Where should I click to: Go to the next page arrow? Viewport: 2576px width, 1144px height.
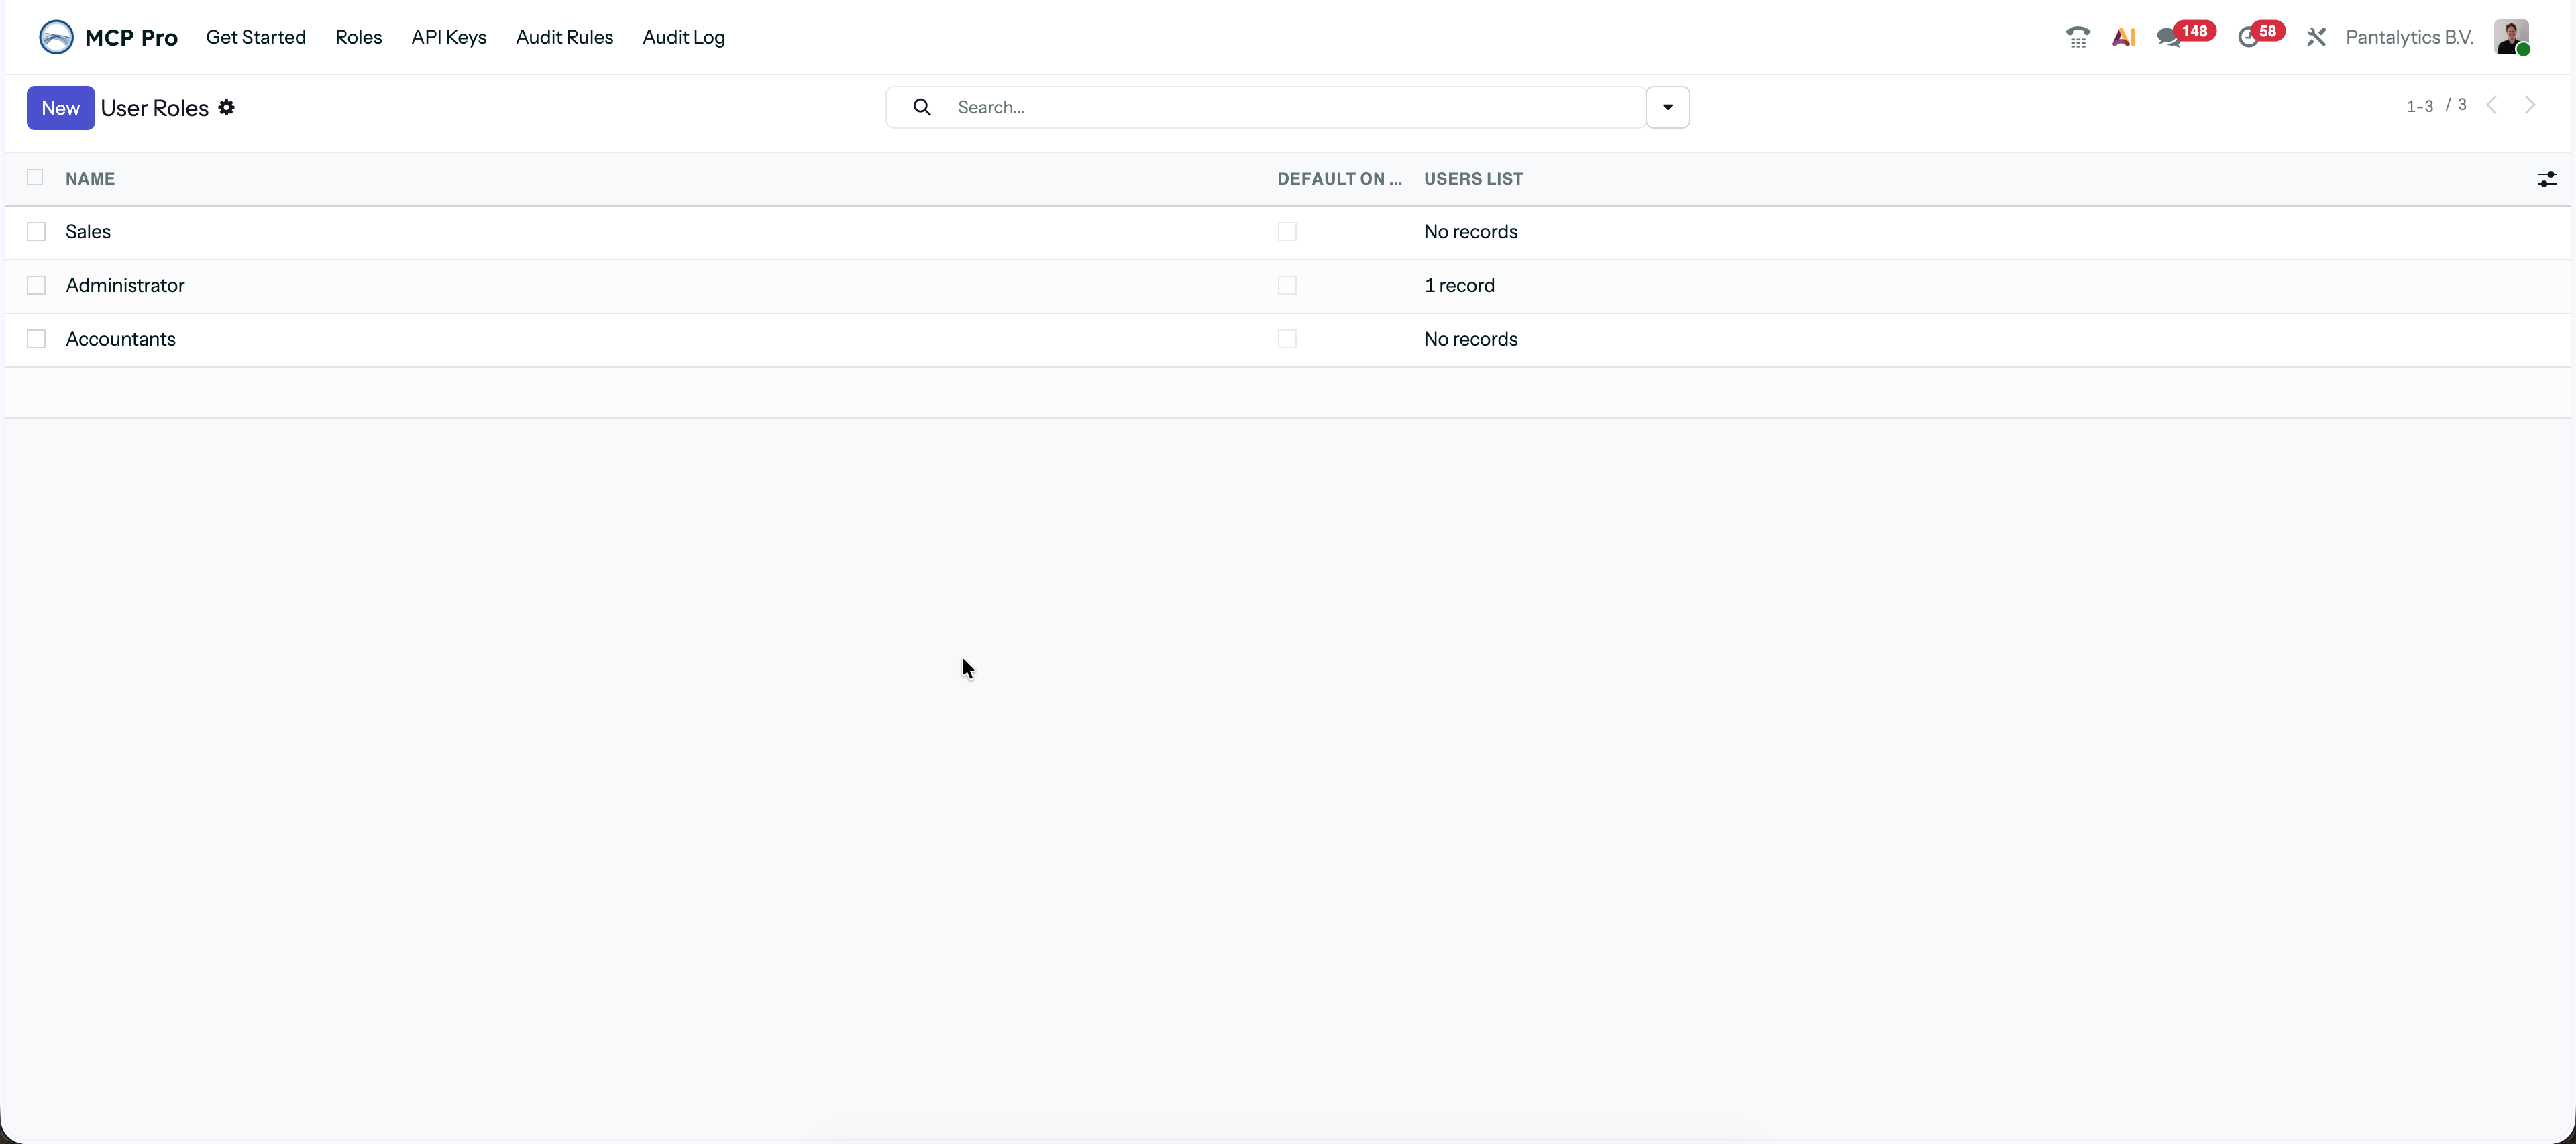[2530, 105]
